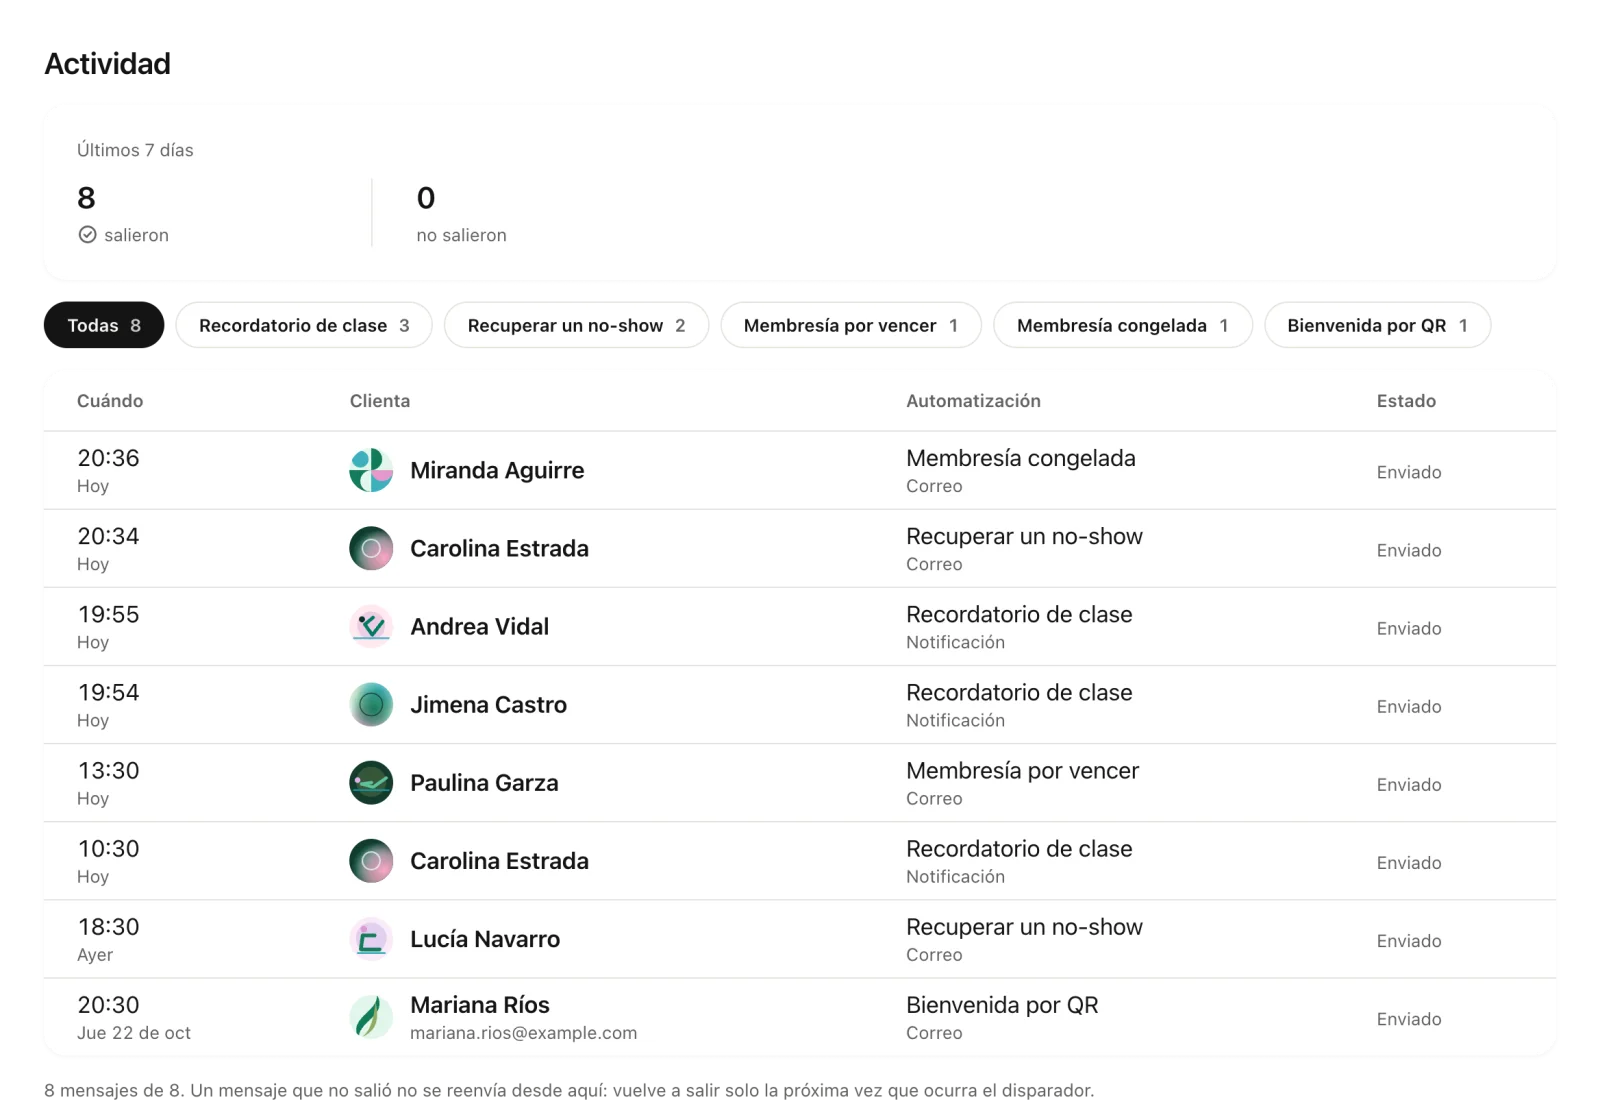This screenshot has height=1102, width=1600.
Task: Click the 20:36 timestamp
Action: coord(108,458)
